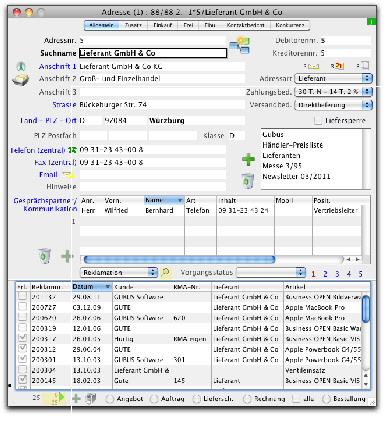Switch to the Kontaktbedarf tab

pos(245,25)
